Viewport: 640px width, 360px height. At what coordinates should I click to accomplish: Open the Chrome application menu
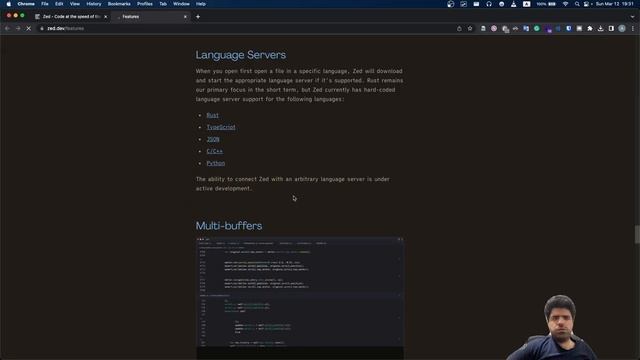[x=26, y=4]
